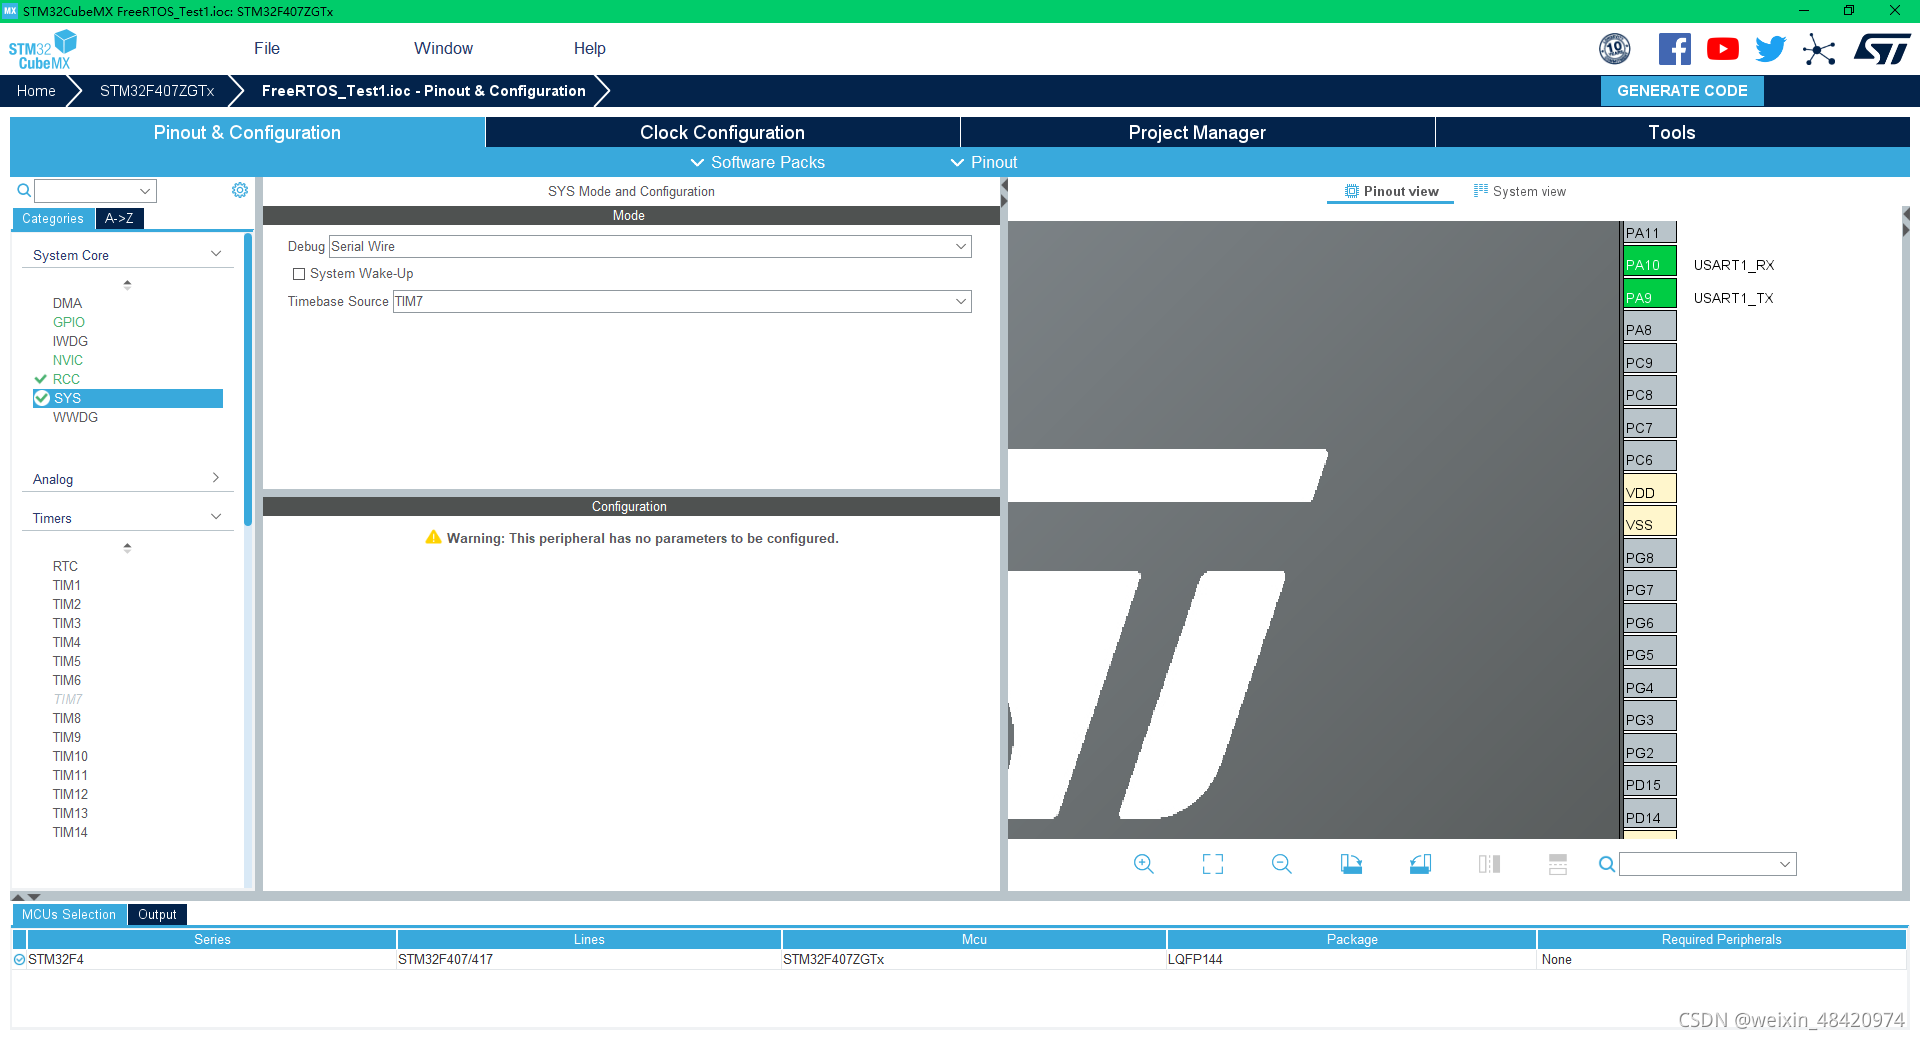Image resolution: width=1920 pixels, height=1040 pixels.
Task: Click the STM32F407ZGTx breadcrumb
Action: 157,90
